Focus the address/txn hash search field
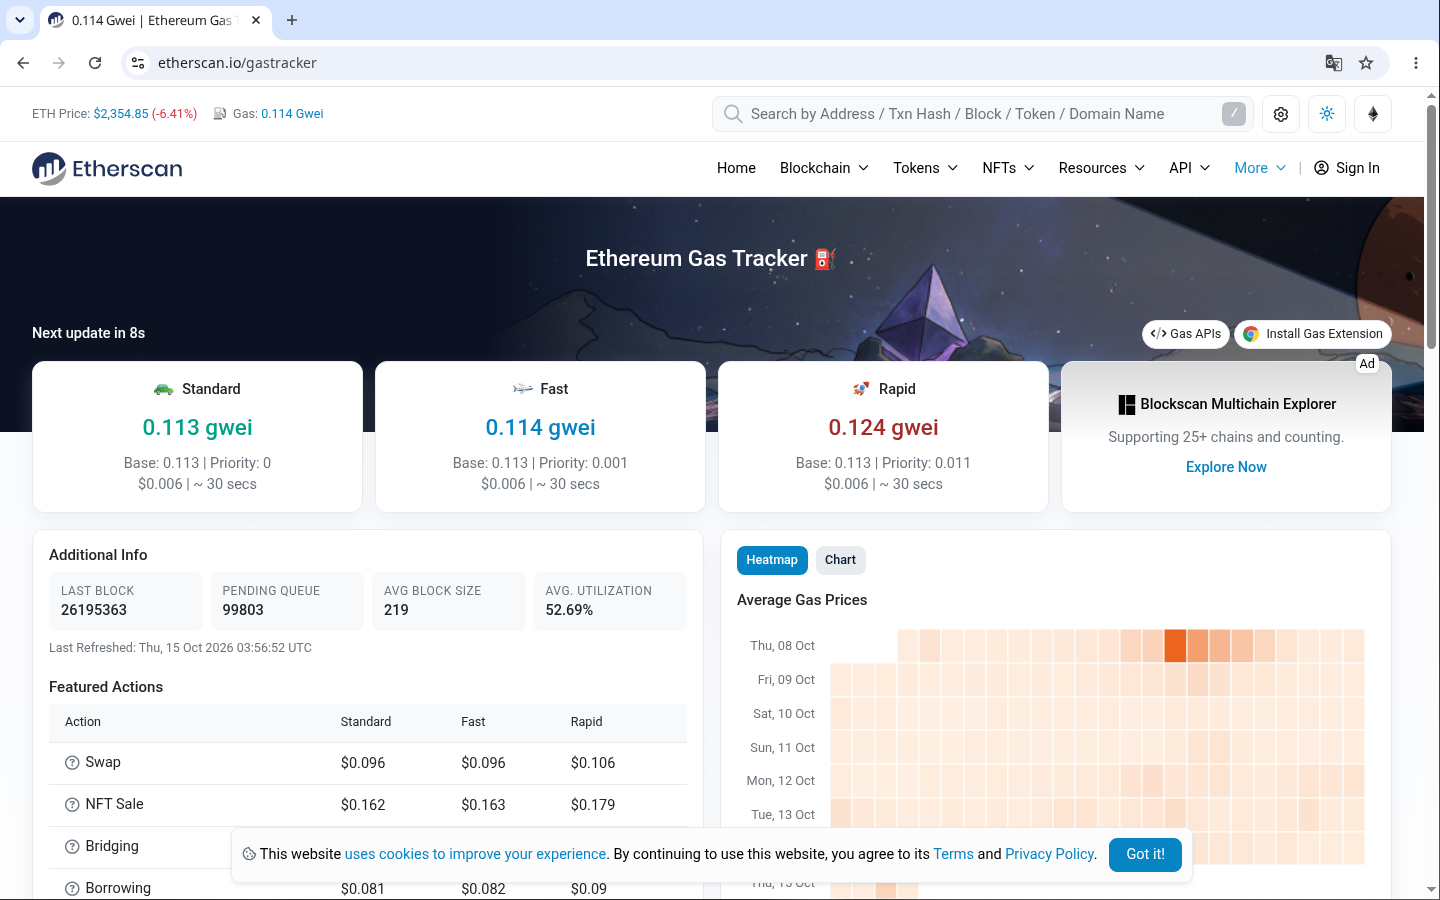This screenshot has height=900, width=1440. [x=982, y=114]
